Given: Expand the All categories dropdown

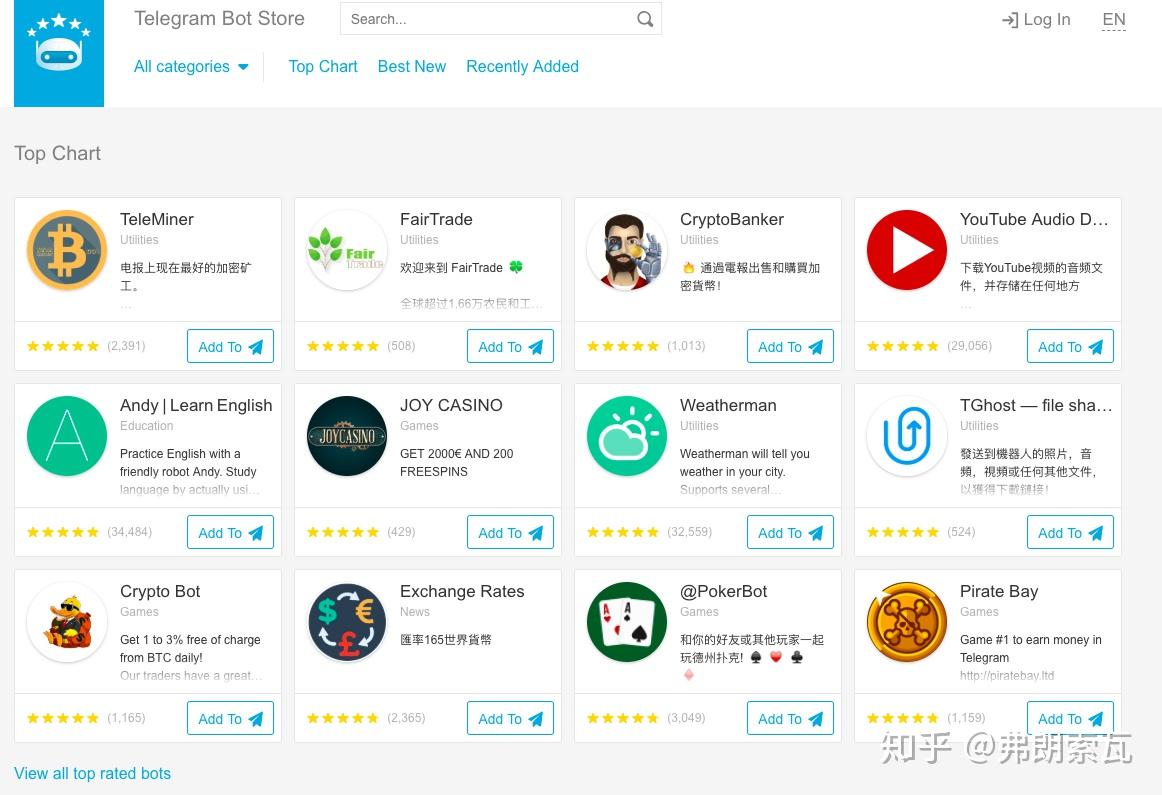Looking at the screenshot, I should click(191, 67).
